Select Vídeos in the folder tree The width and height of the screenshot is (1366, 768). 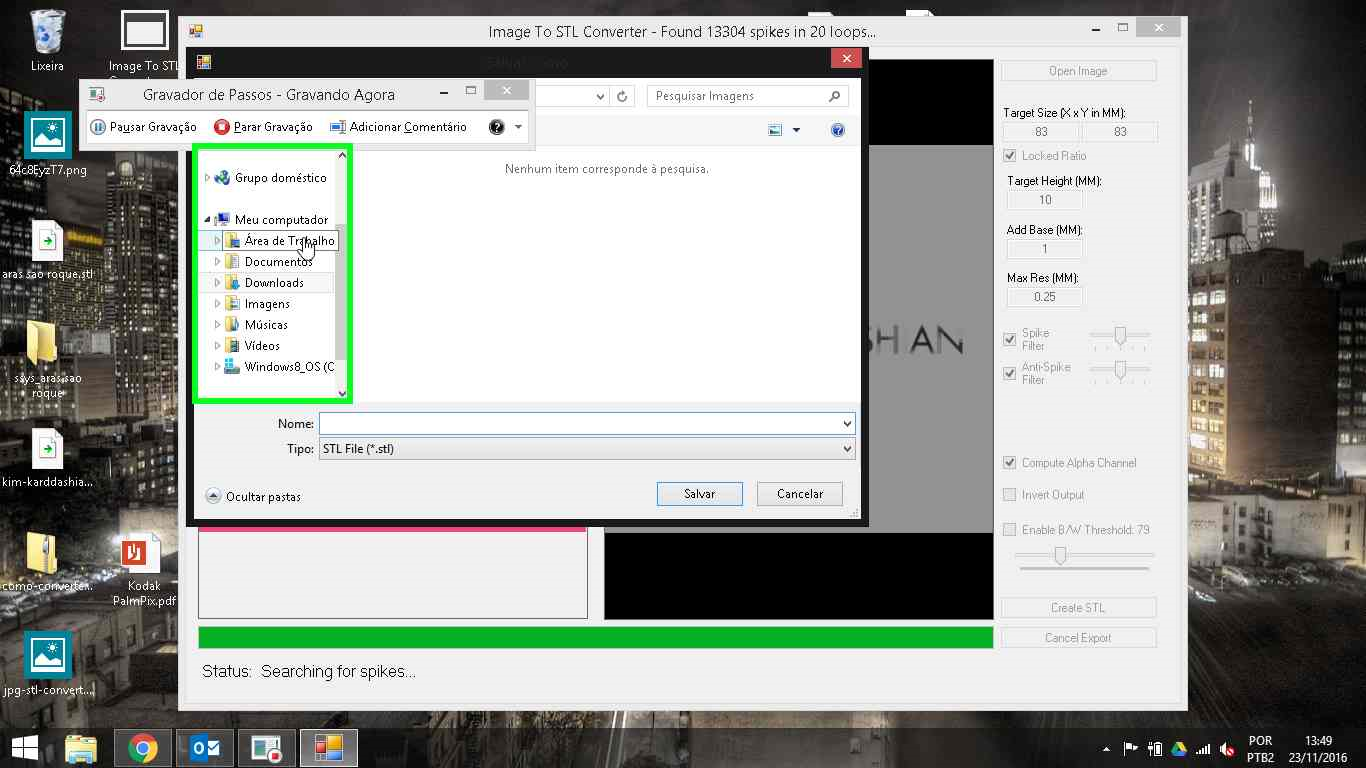pos(262,346)
